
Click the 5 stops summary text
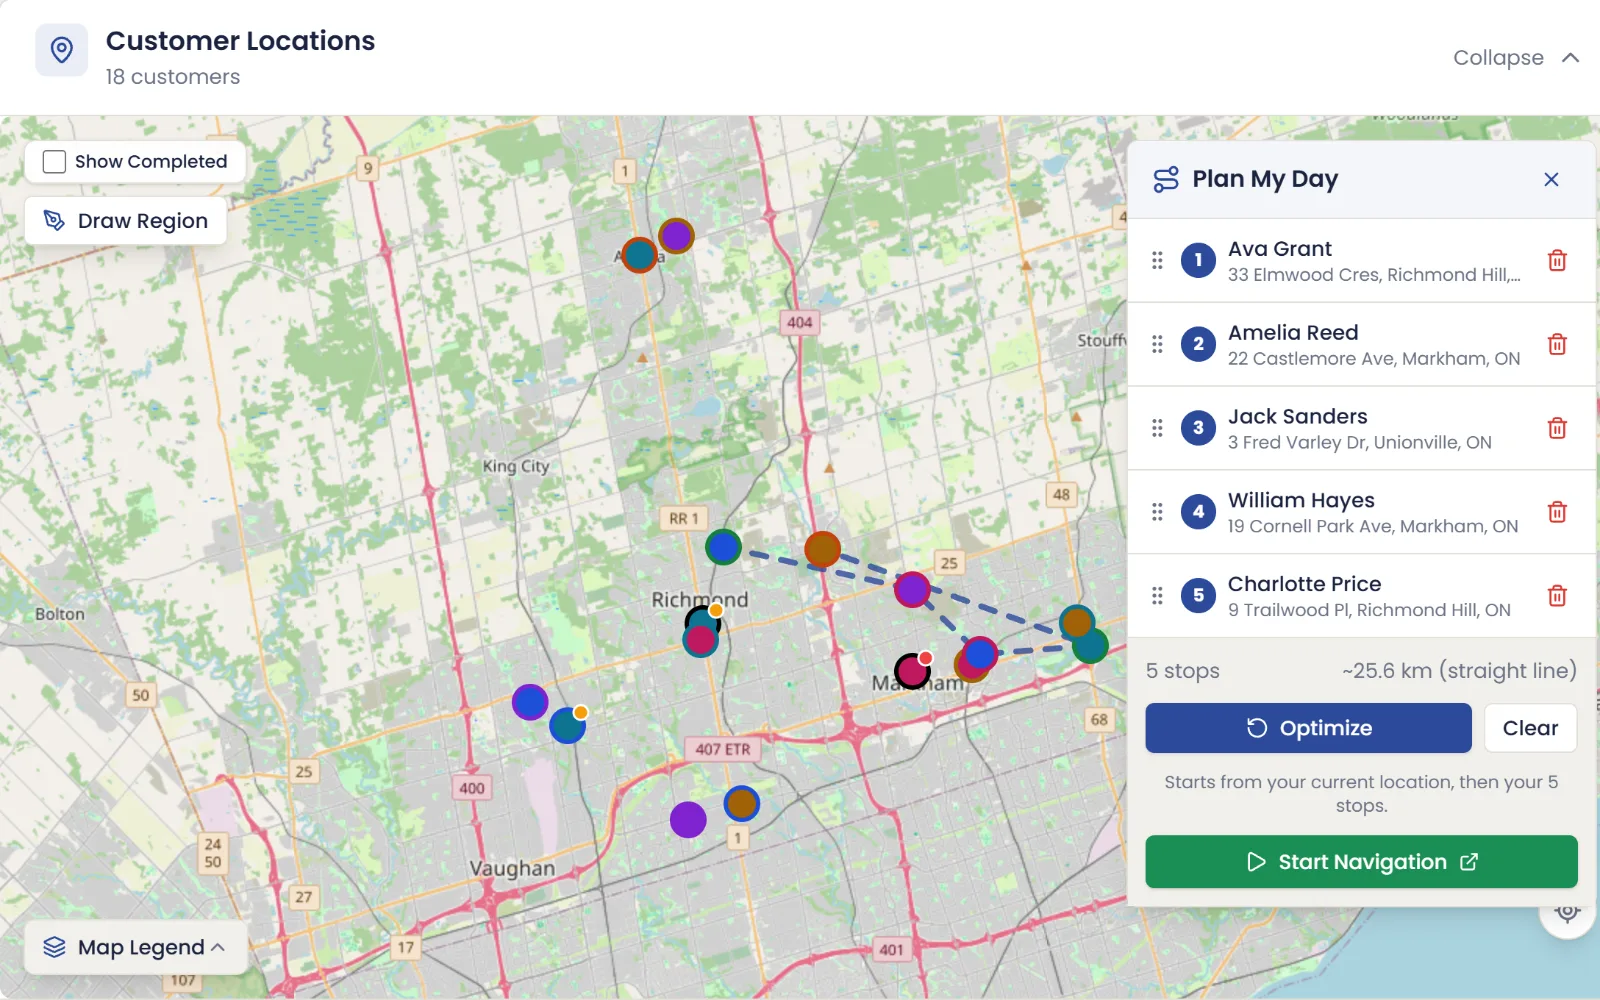1183,671
